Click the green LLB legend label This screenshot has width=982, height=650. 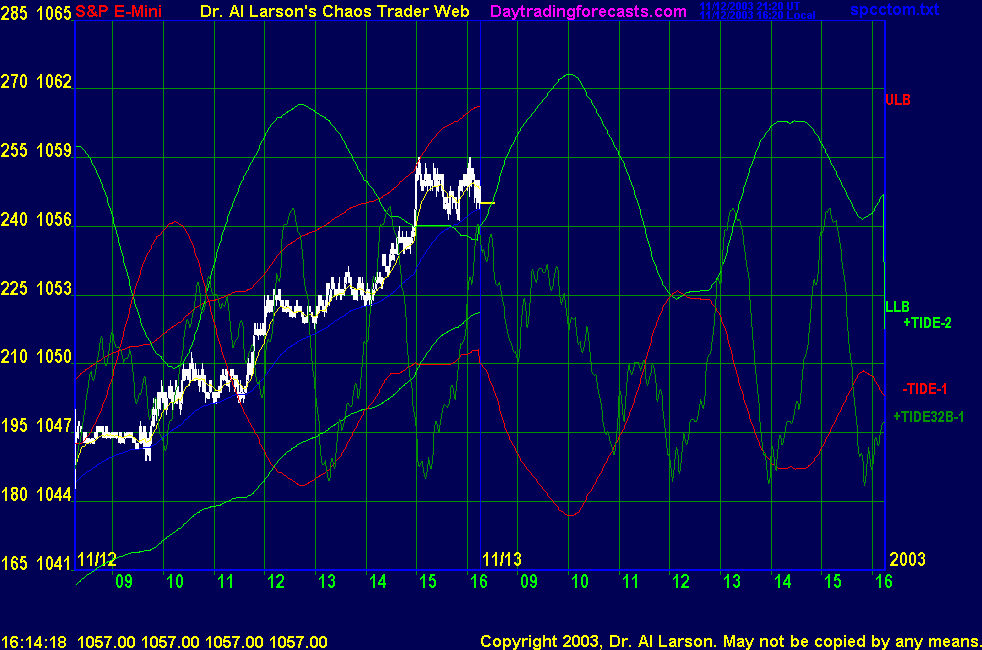[897, 307]
